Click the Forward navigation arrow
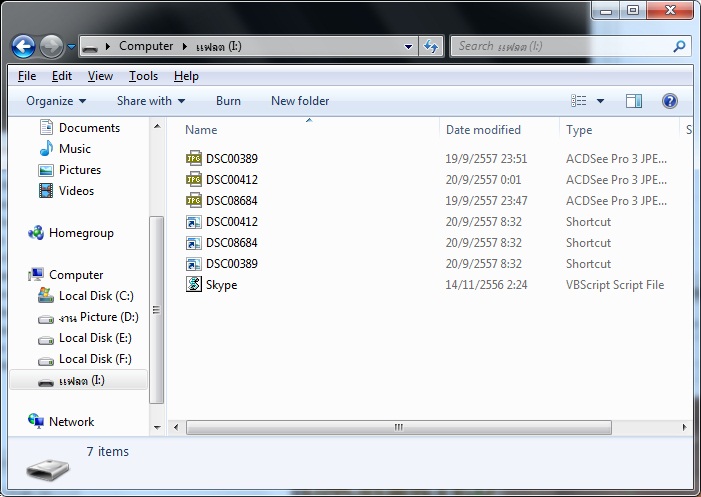This screenshot has height=497, width=701. coord(51,46)
